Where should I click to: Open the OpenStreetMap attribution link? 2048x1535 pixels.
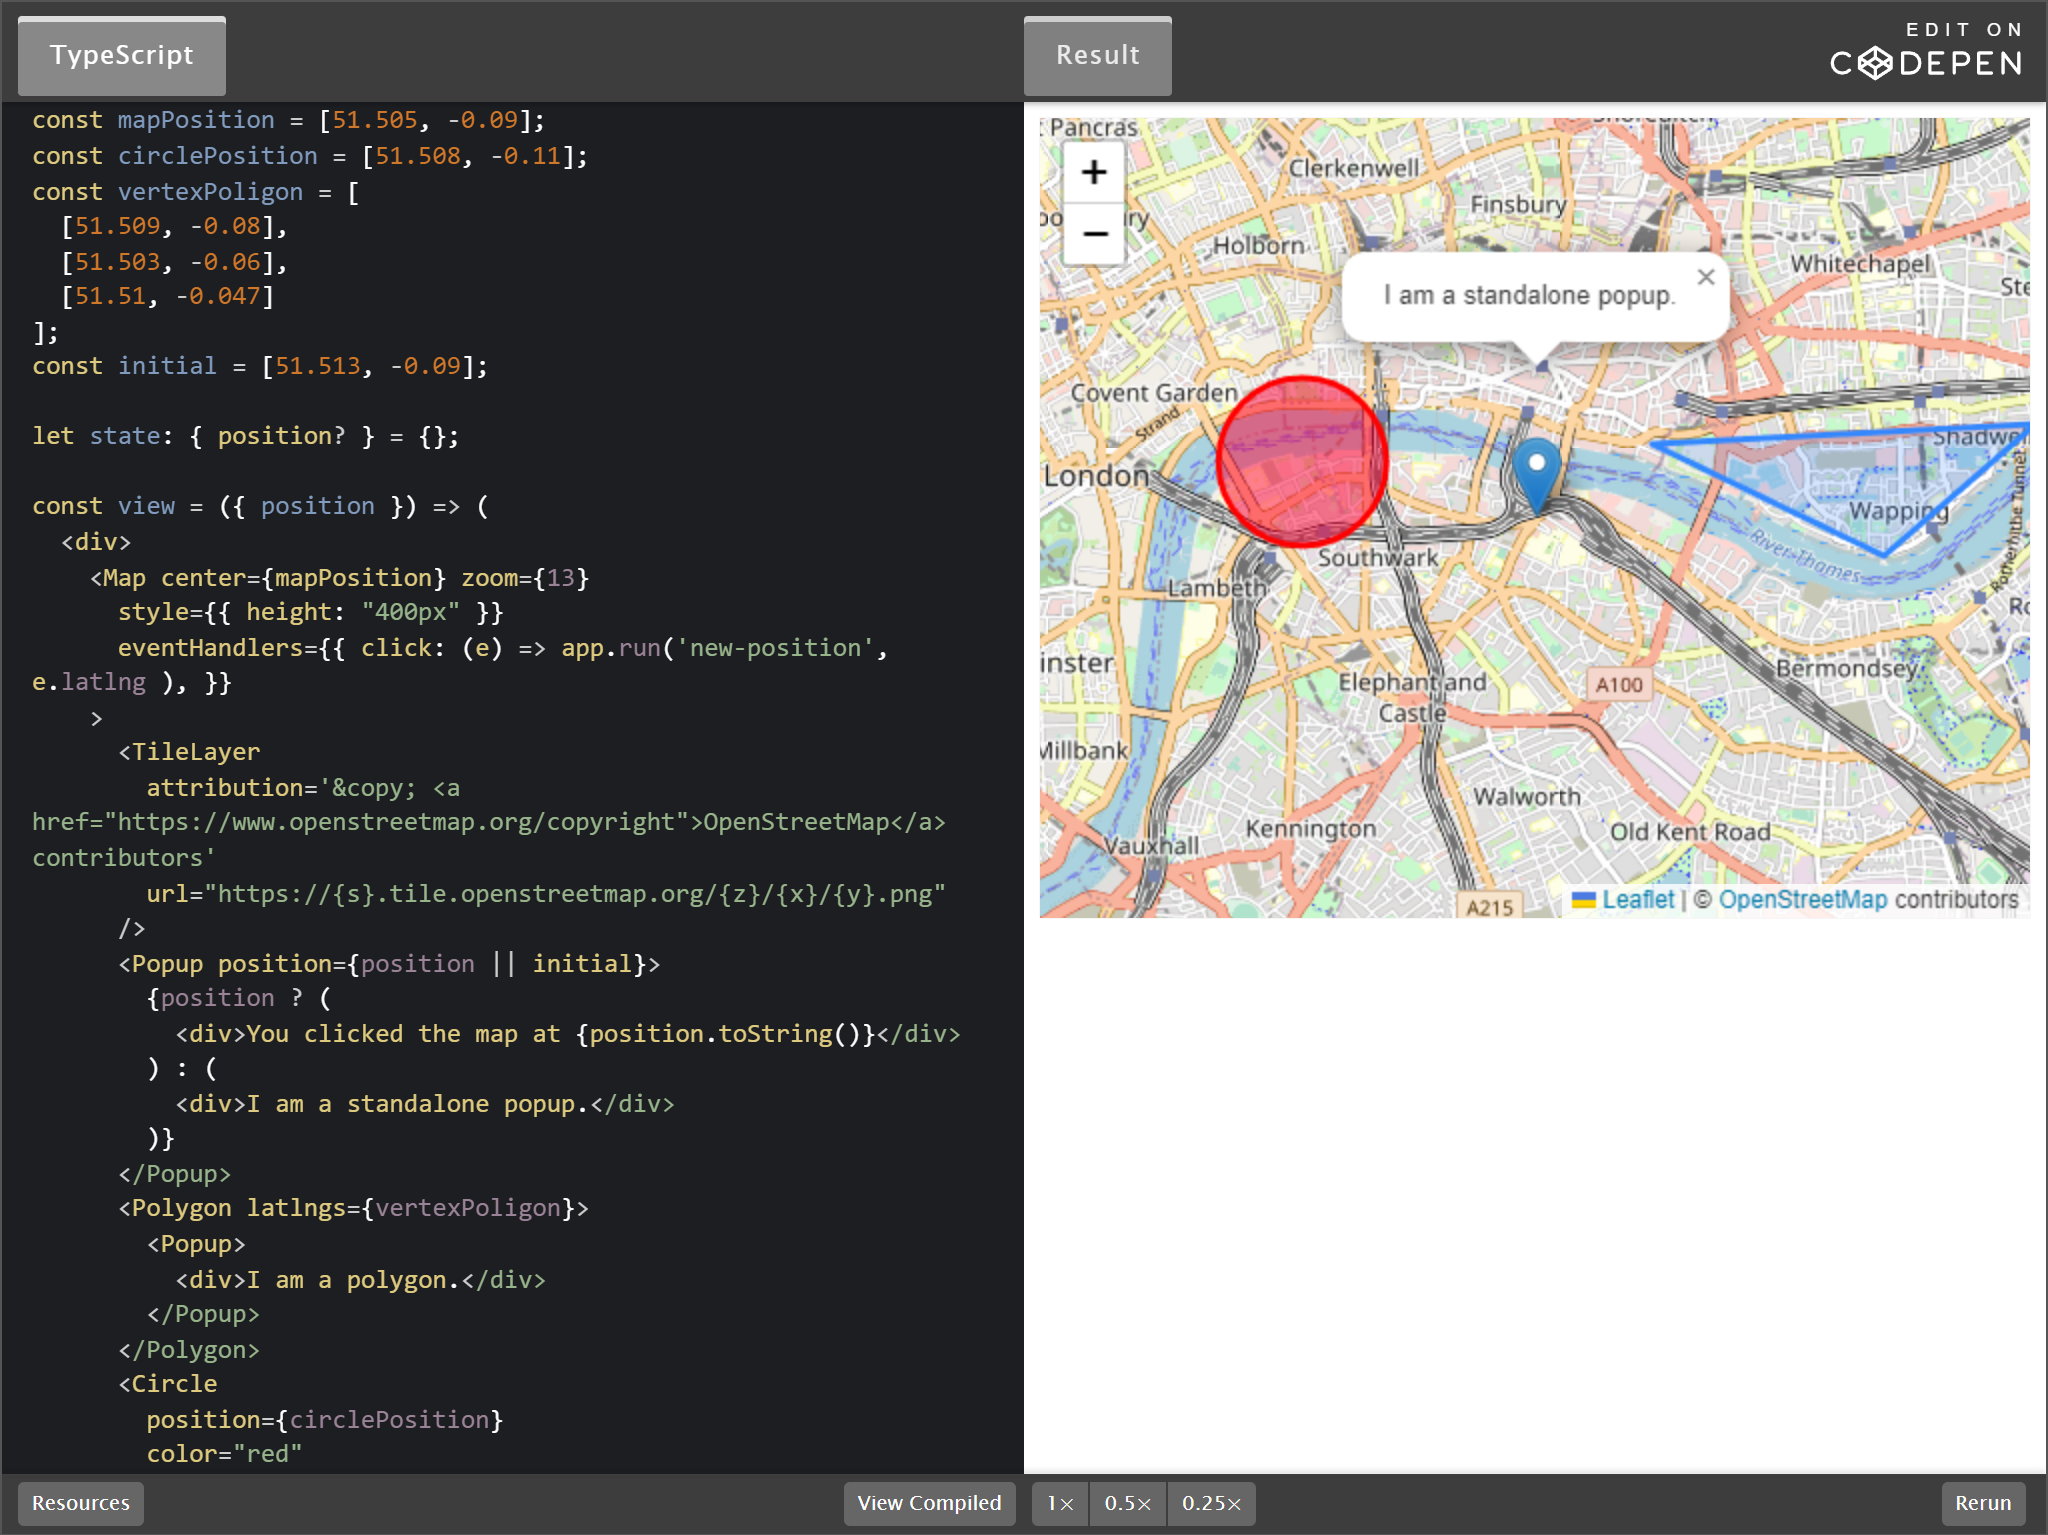click(1802, 899)
